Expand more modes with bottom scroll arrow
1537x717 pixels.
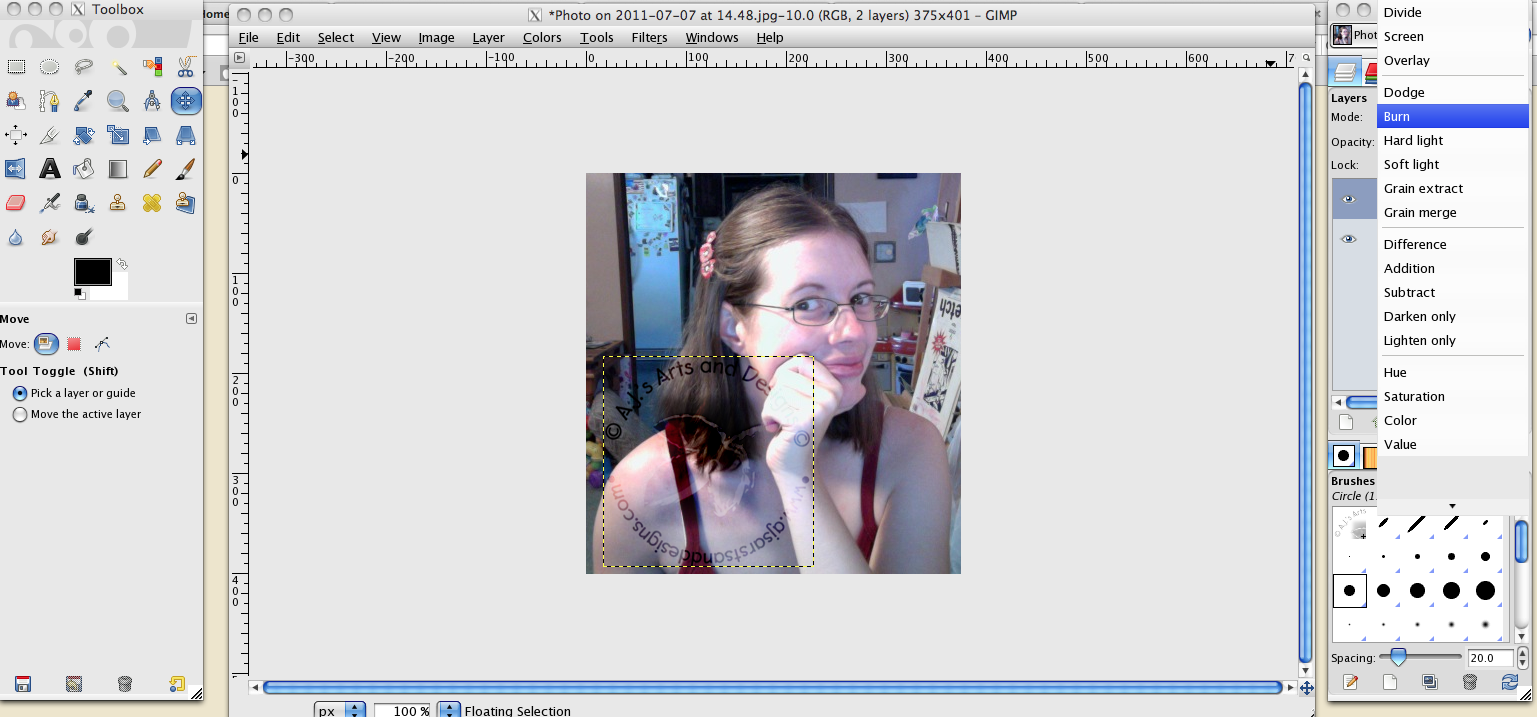[x=1452, y=505]
